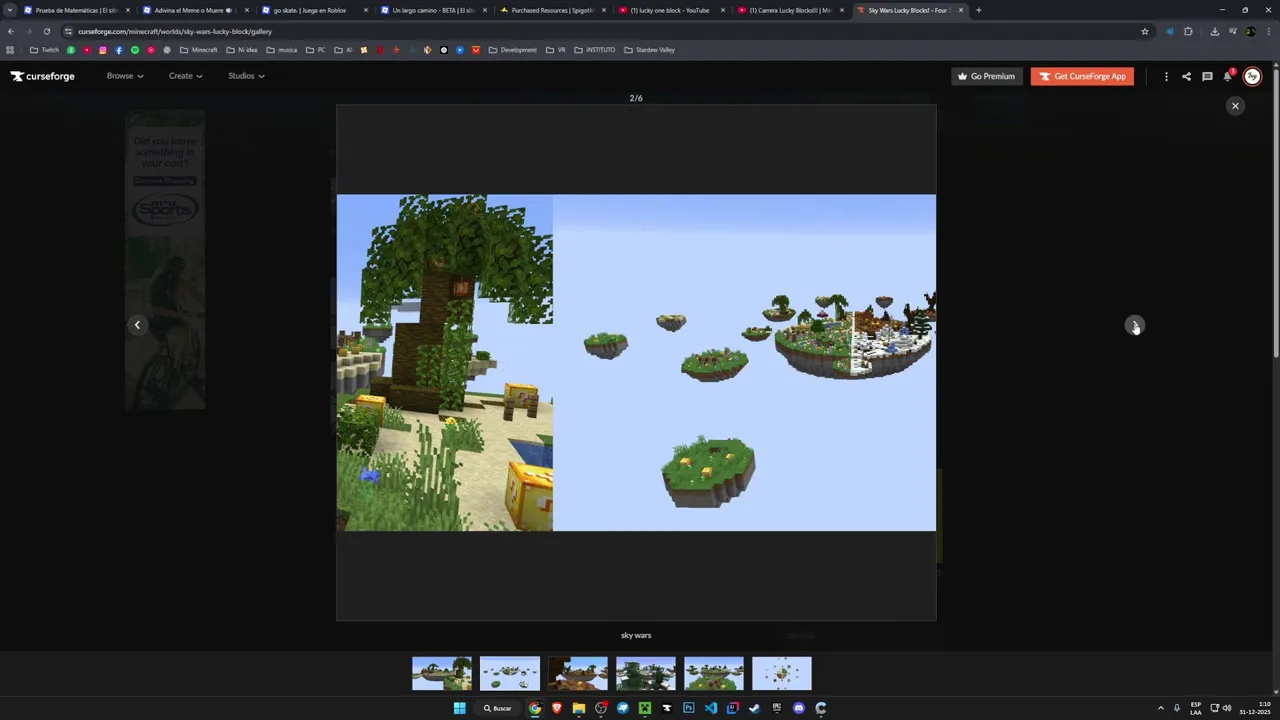Open the Development bookmarks folder
This screenshot has width=1280, height=720.
(x=513, y=50)
